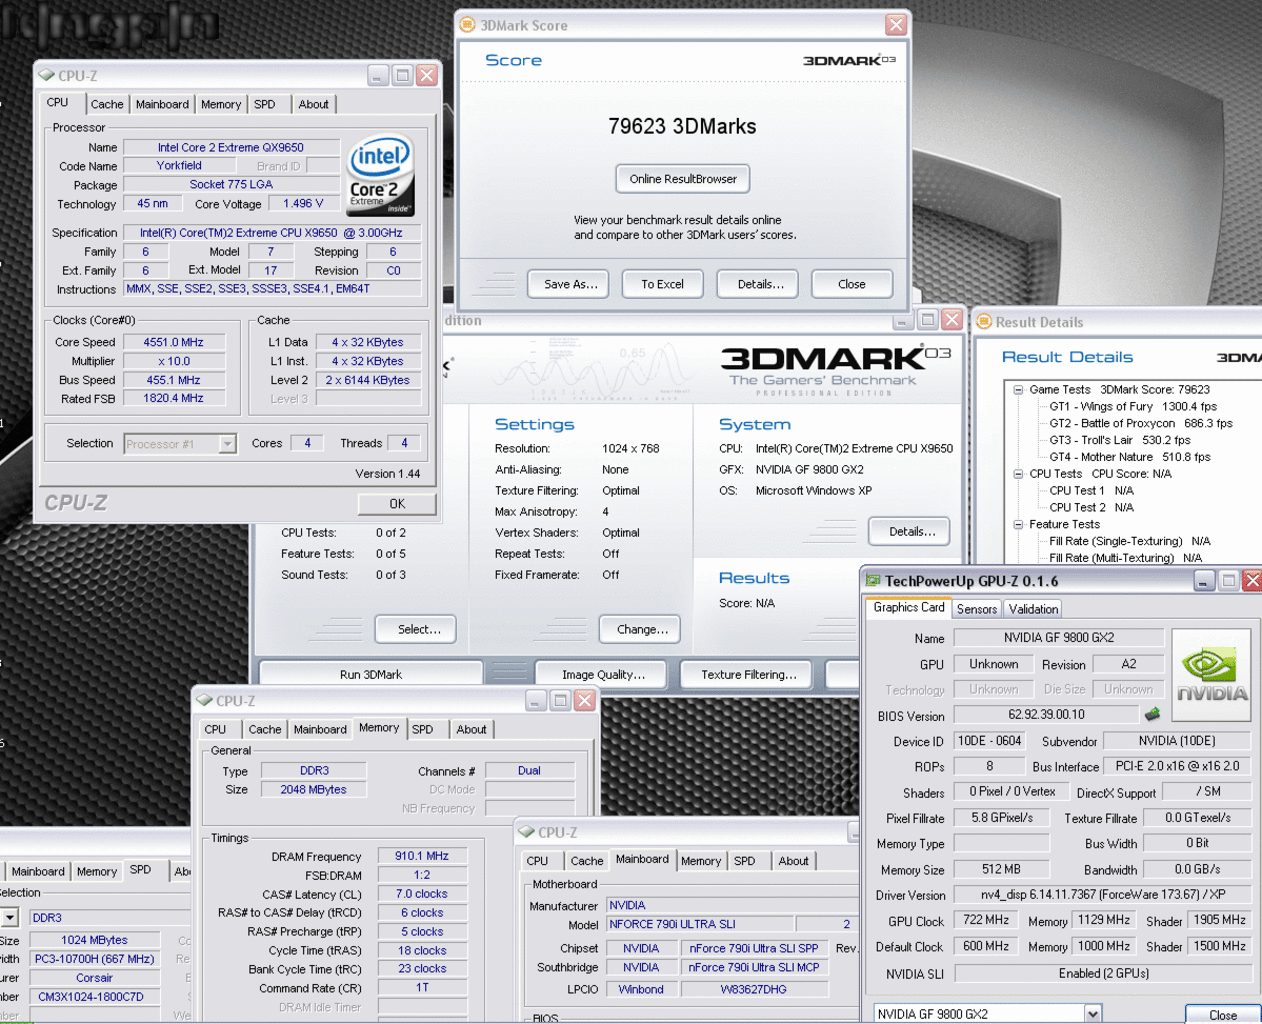
Task: Click the Part Number CM3X1024-1800C7D
Action: click(94, 997)
